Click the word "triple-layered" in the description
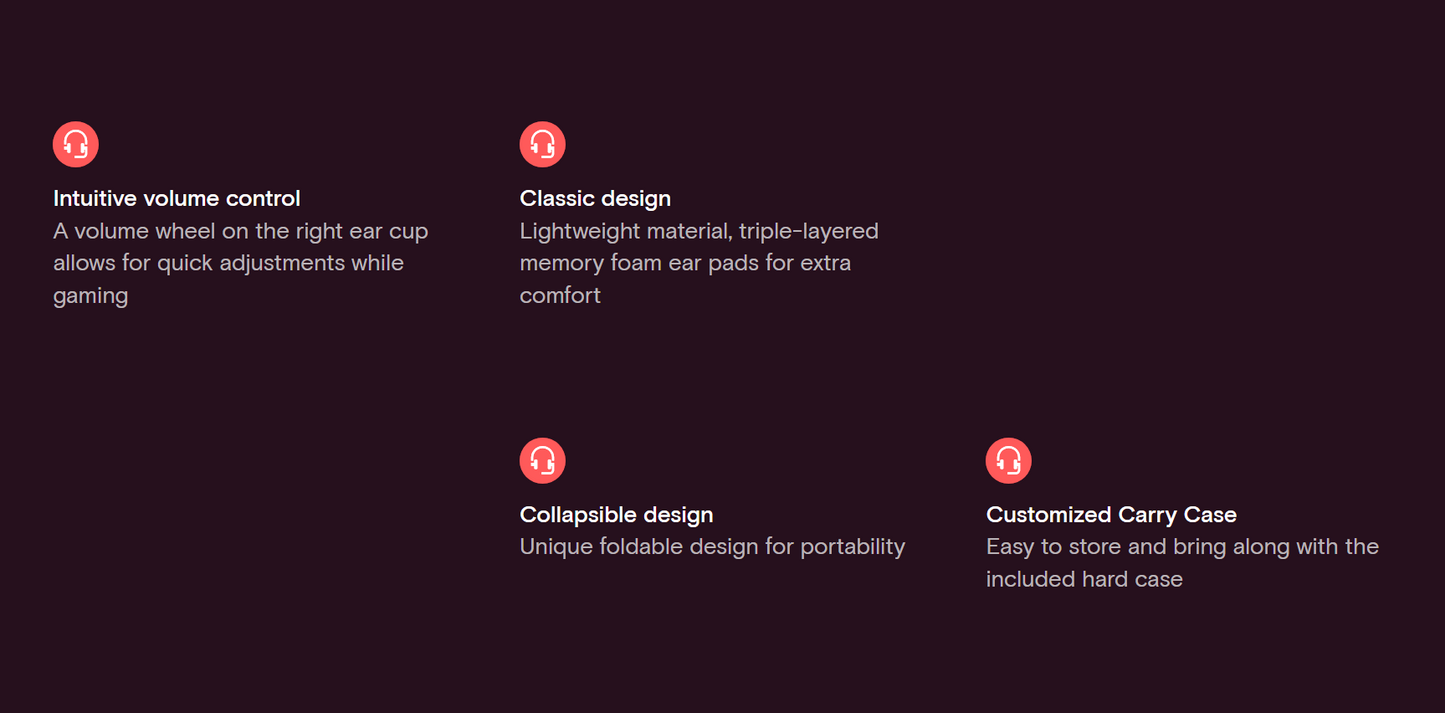 point(808,231)
